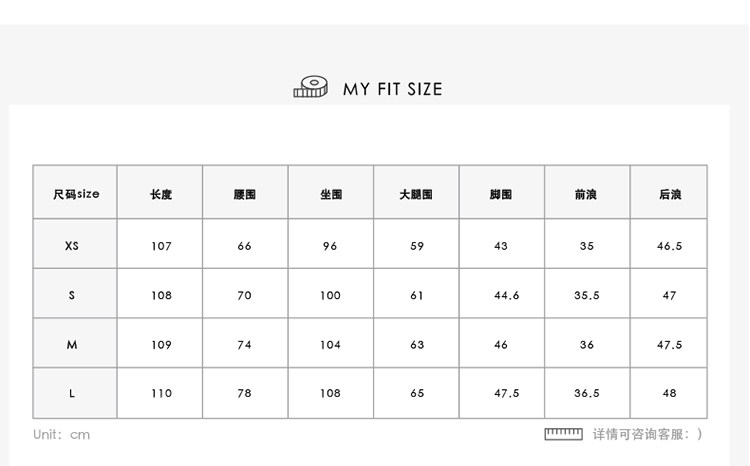Click the Unit: cm label
The height and width of the screenshot is (466, 750).
61,434
